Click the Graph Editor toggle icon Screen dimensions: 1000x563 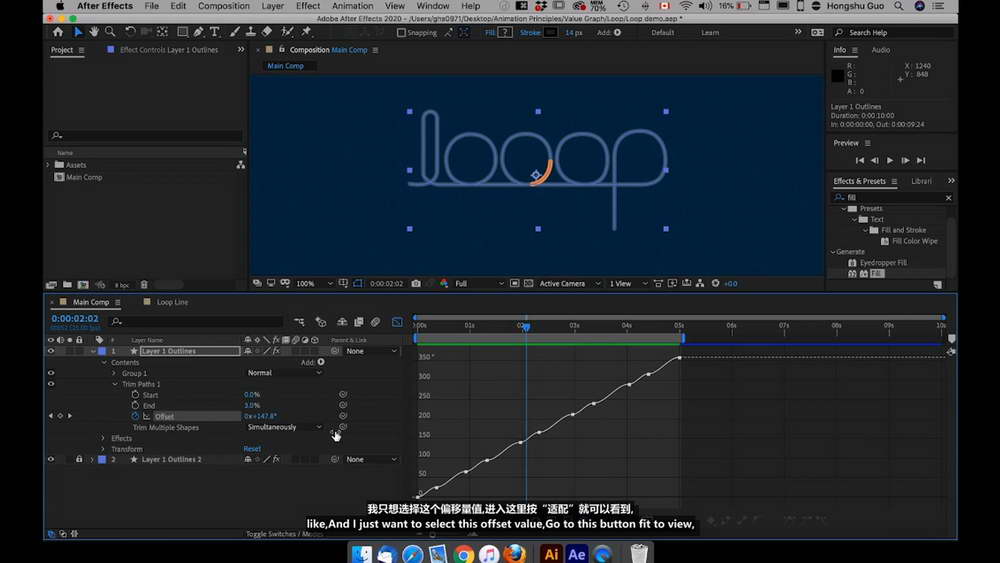(x=397, y=322)
